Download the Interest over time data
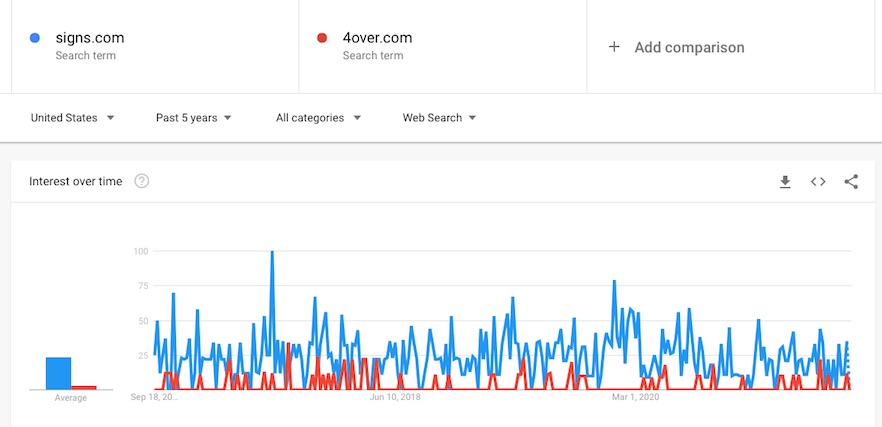Screen dimensions: 882x427 click(785, 182)
